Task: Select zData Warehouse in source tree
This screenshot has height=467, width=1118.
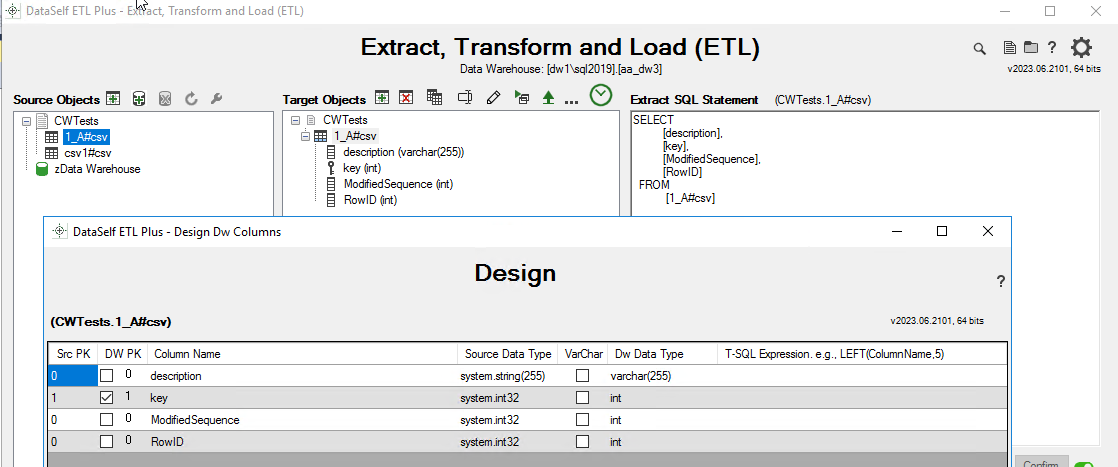Action: click(x=97, y=169)
